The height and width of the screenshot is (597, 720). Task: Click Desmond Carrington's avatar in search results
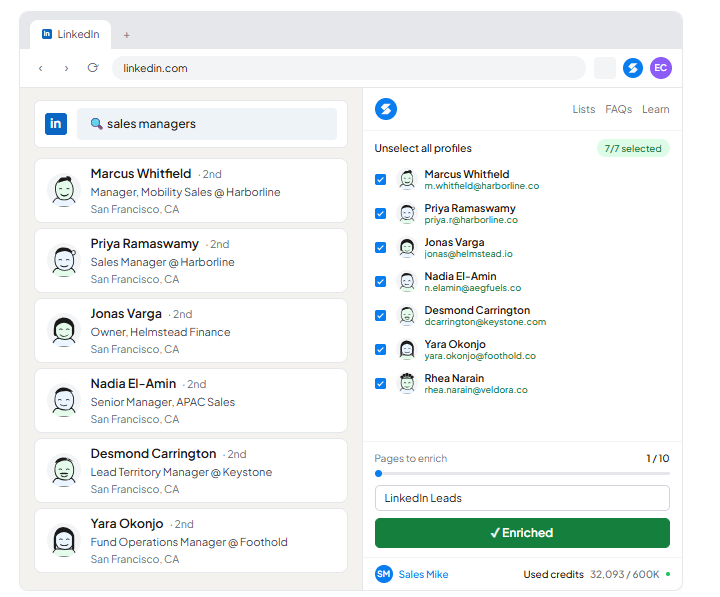pyautogui.click(x=64, y=470)
